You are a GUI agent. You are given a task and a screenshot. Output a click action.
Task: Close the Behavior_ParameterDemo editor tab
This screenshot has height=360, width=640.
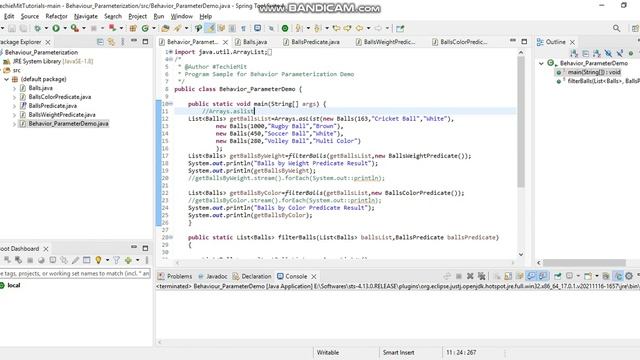click(x=225, y=42)
